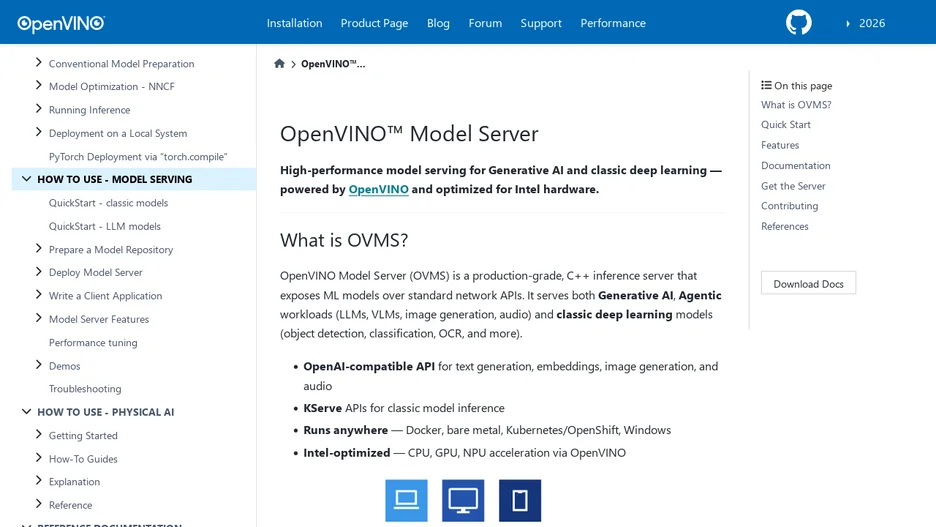Expand Deploy Model Server chevron
This screenshot has width=936, height=527.
point(38,272)
